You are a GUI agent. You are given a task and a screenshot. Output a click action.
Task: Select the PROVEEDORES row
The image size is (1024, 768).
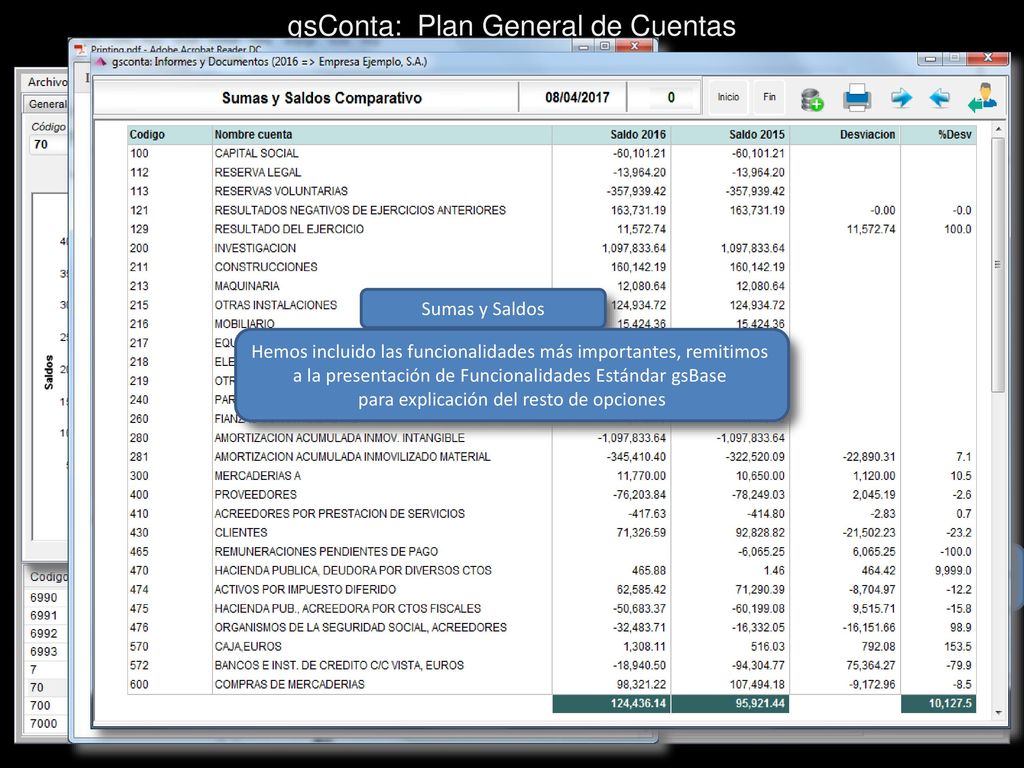coord(552,494)
